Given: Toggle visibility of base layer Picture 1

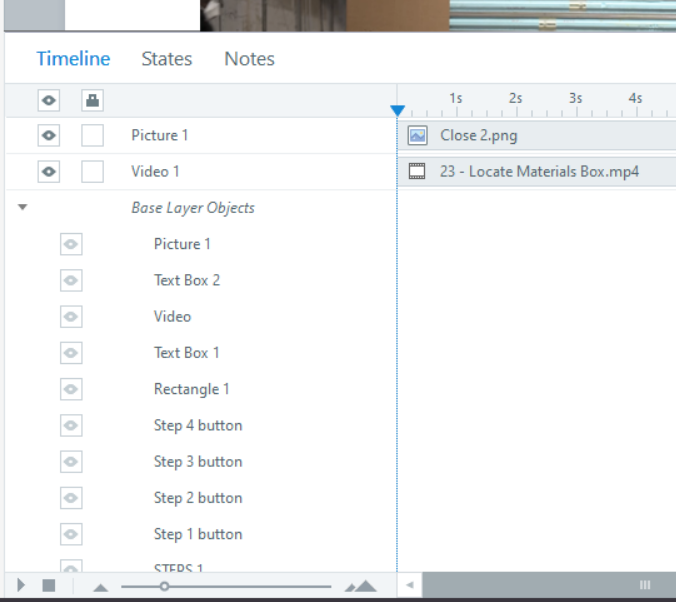Looking at the screenshot, I should [71, 244].
